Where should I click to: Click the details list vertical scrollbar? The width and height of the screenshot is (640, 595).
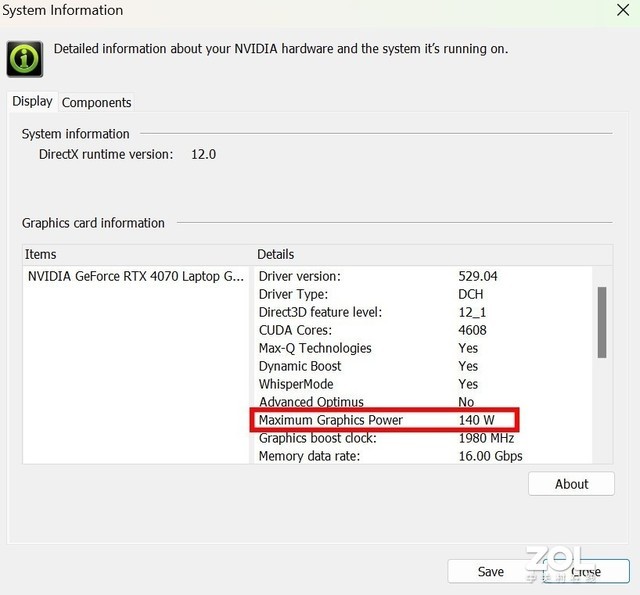click(x=601, y=322)
